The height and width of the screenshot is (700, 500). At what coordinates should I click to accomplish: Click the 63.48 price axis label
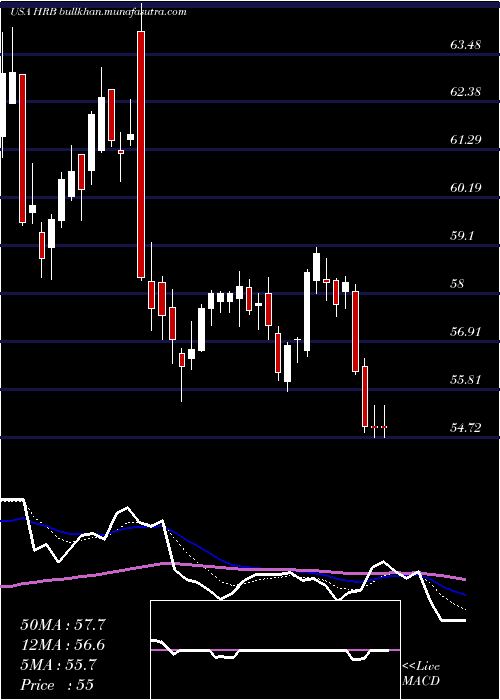point(466,45)
